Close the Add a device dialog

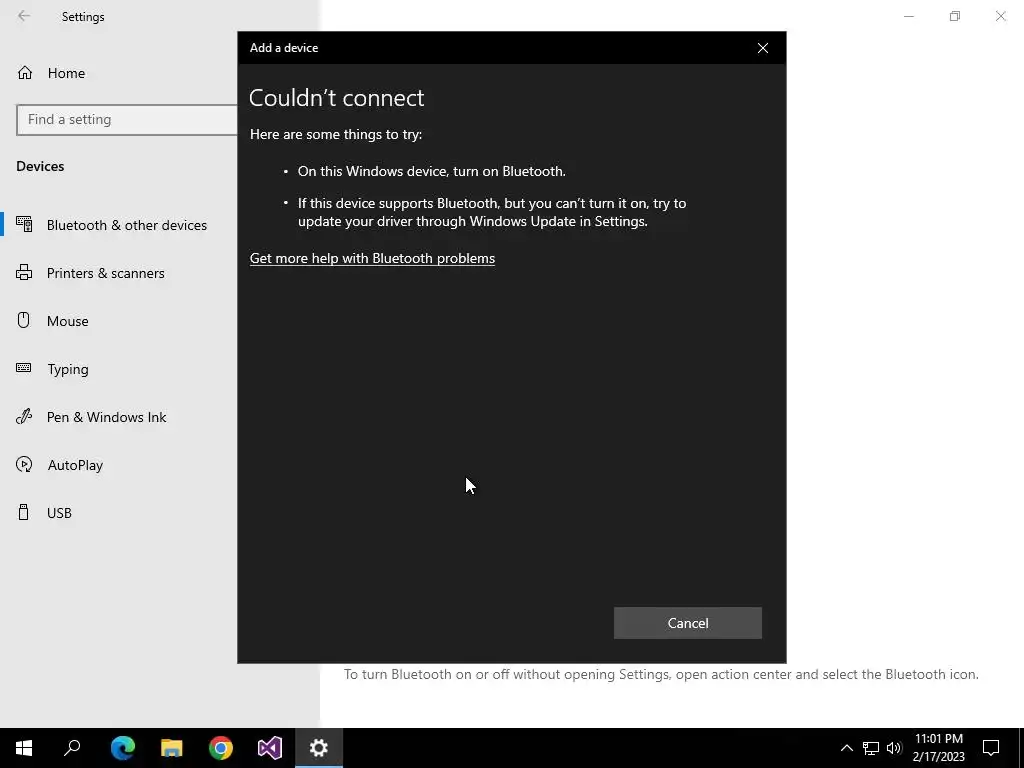point(762,48)
